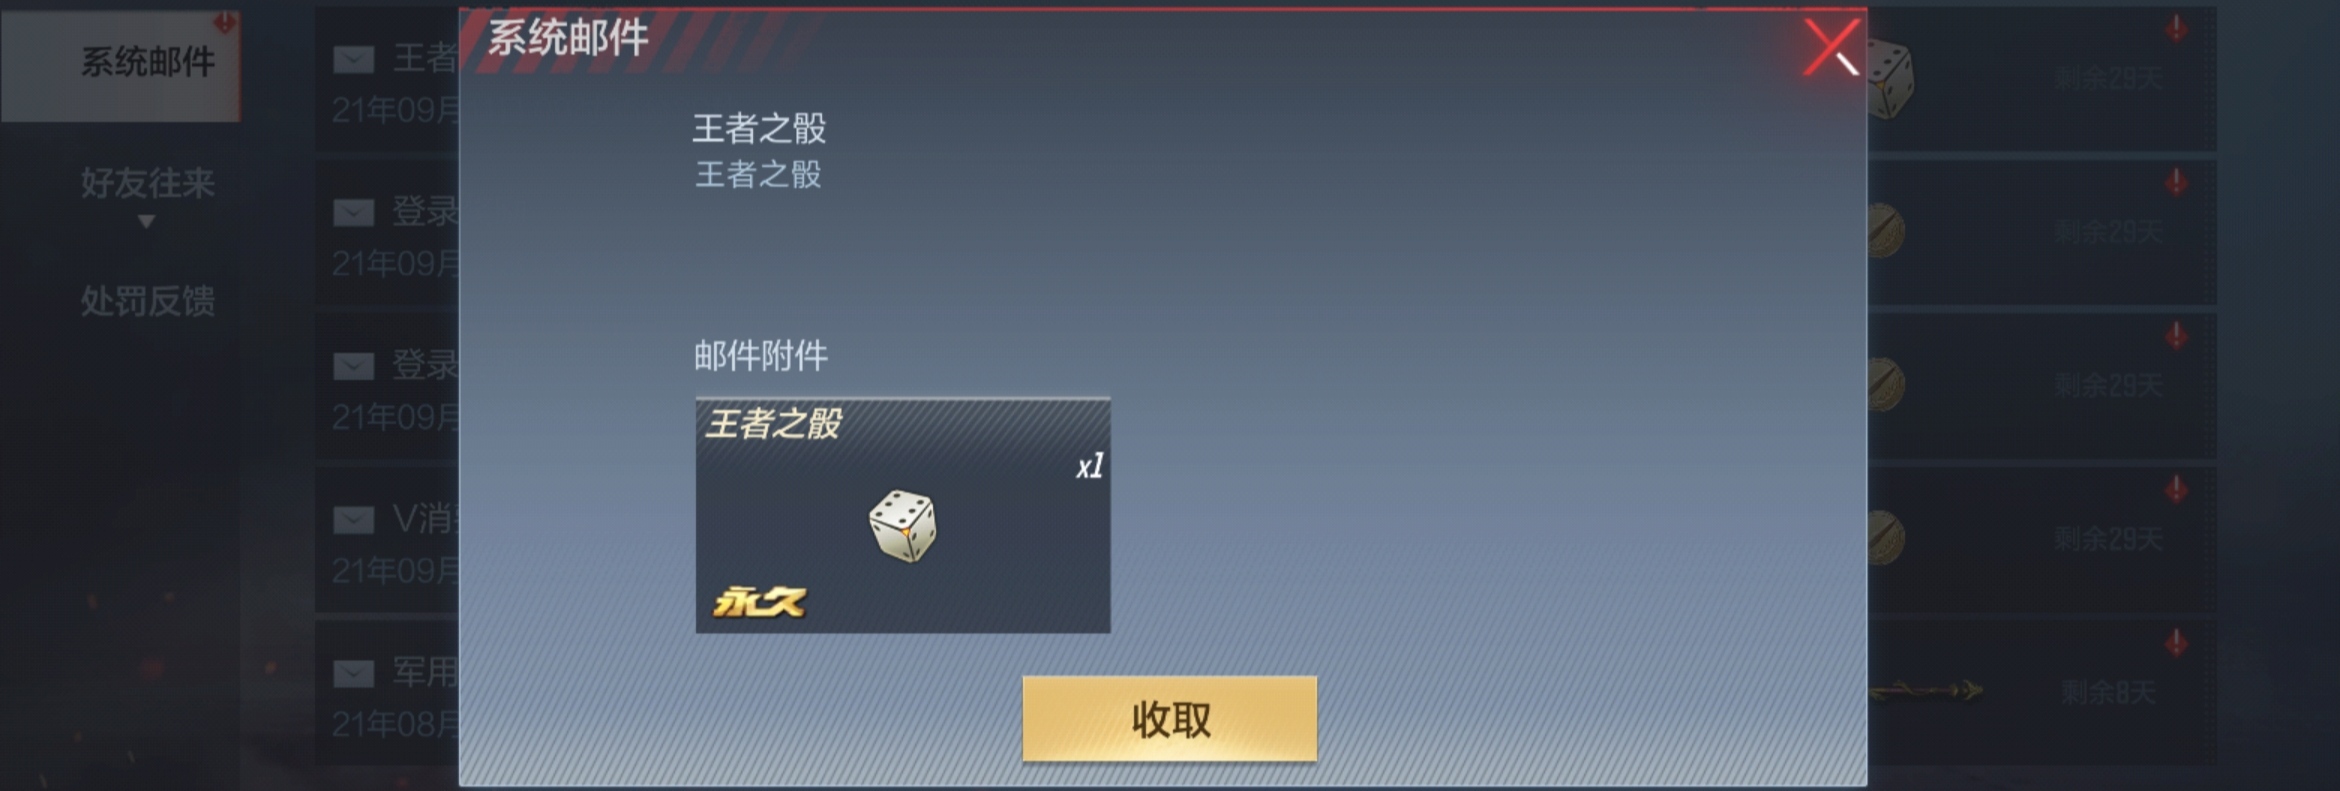Click the 永久 permanent badge
The height and width of the screenshot is (791, 2340).
point(759,601)
